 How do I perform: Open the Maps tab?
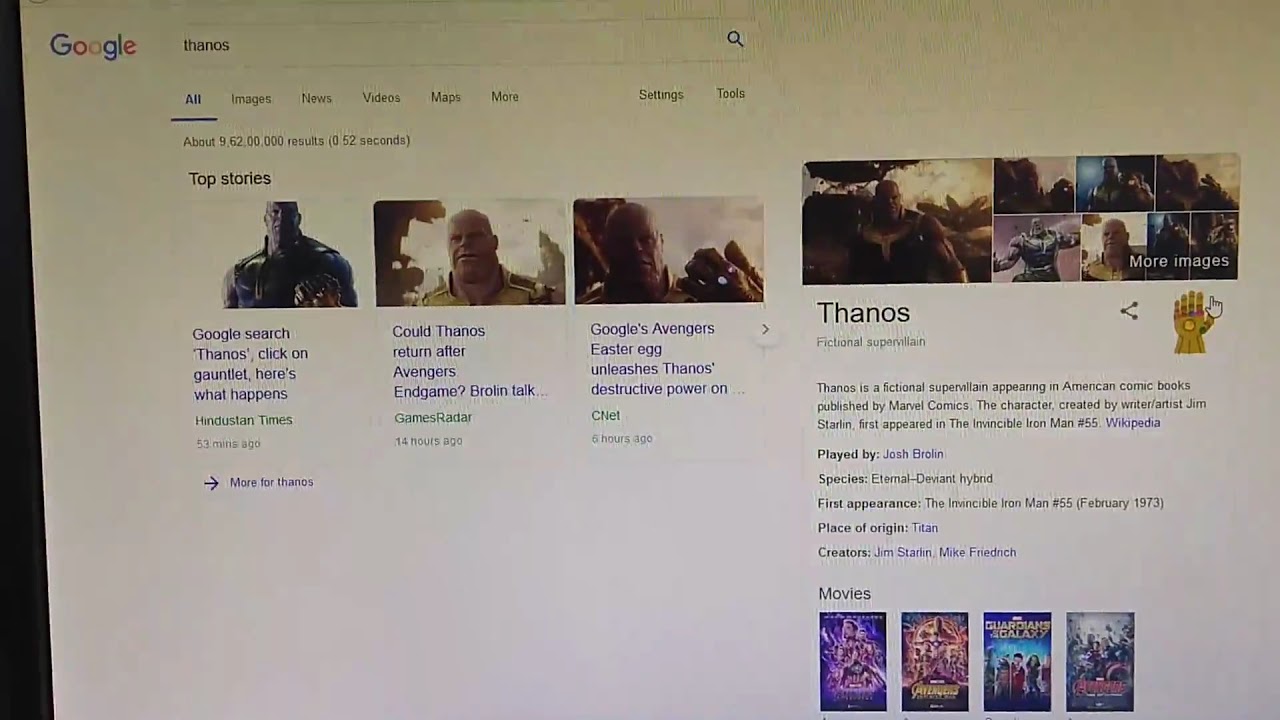(x=446, y=97)
